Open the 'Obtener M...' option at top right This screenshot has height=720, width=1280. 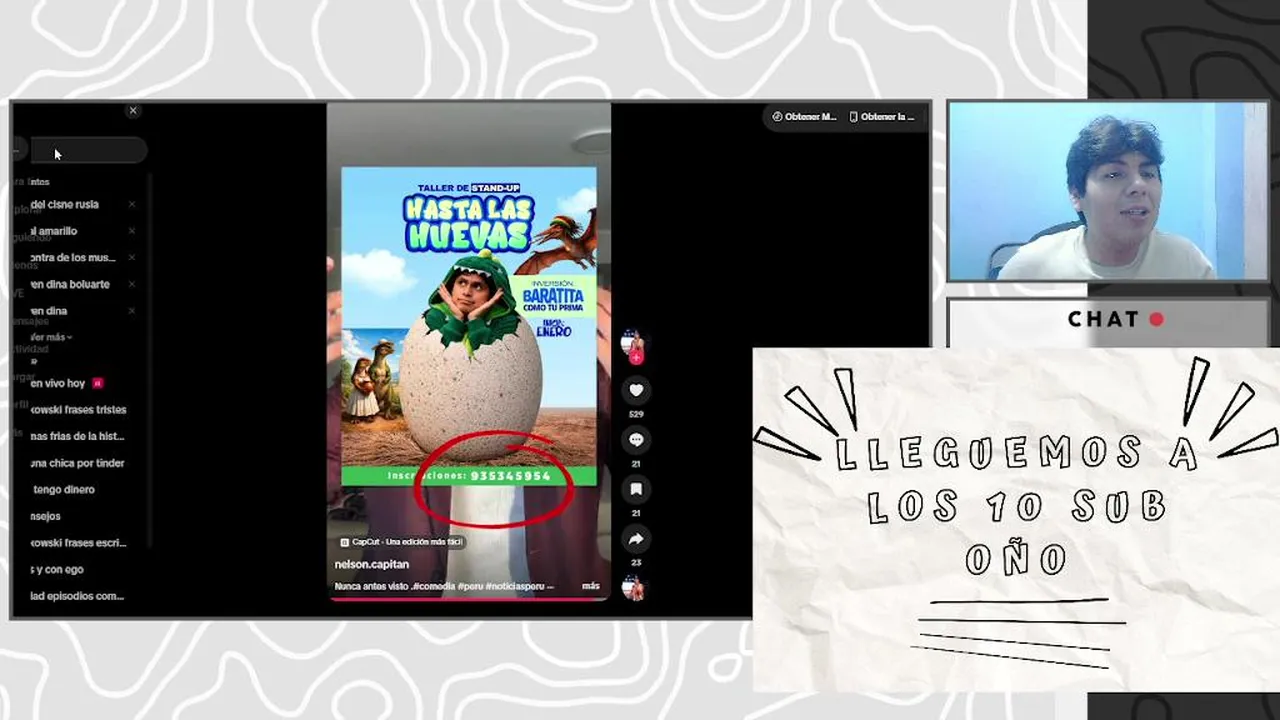coord(805,117)
